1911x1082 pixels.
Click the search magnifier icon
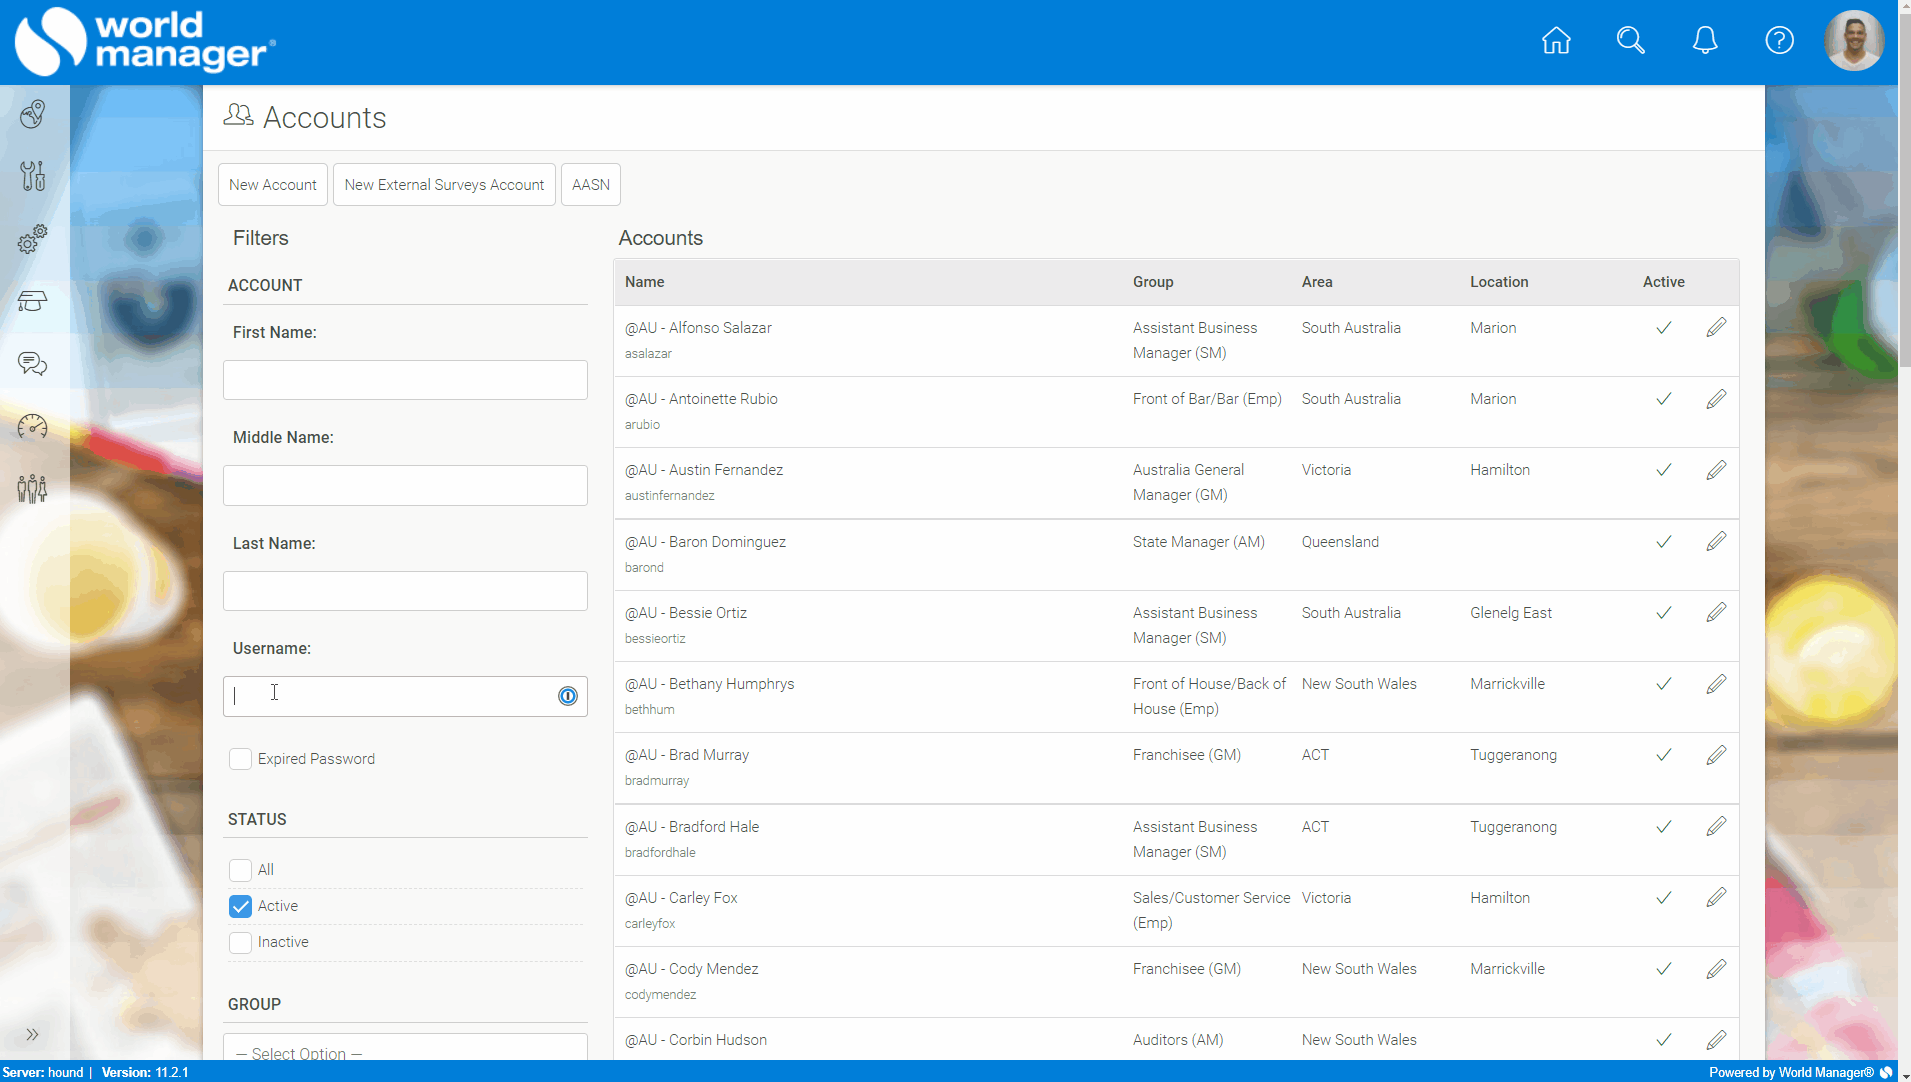(1630, 41)
